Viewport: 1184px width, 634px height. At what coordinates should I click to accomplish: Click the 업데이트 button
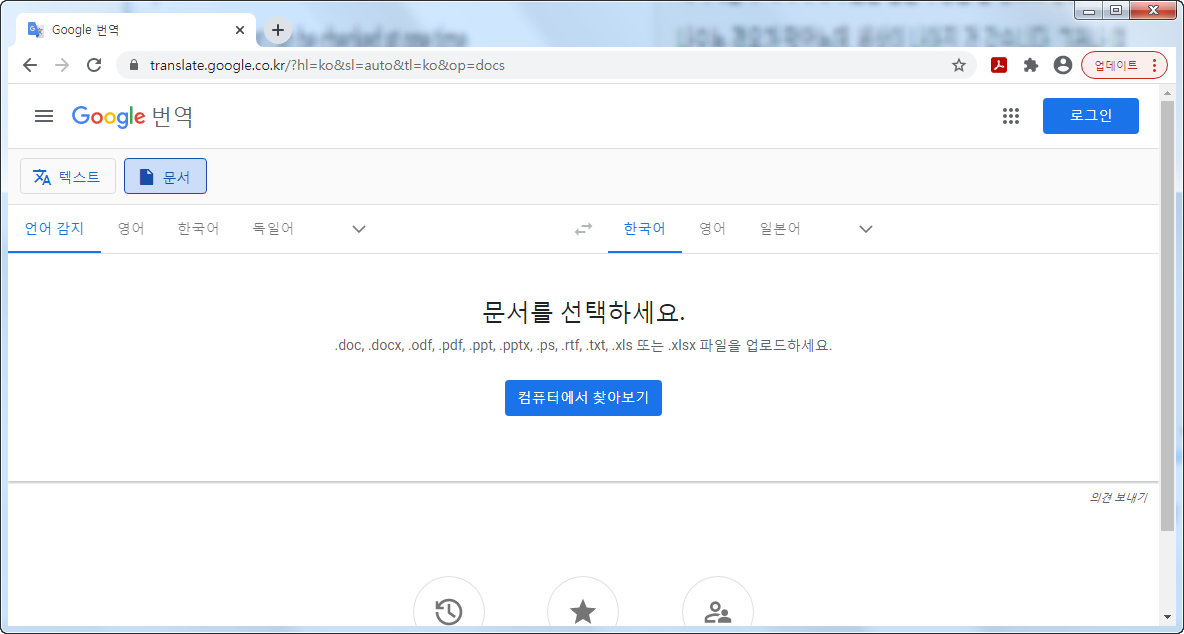coord(1124,65)
